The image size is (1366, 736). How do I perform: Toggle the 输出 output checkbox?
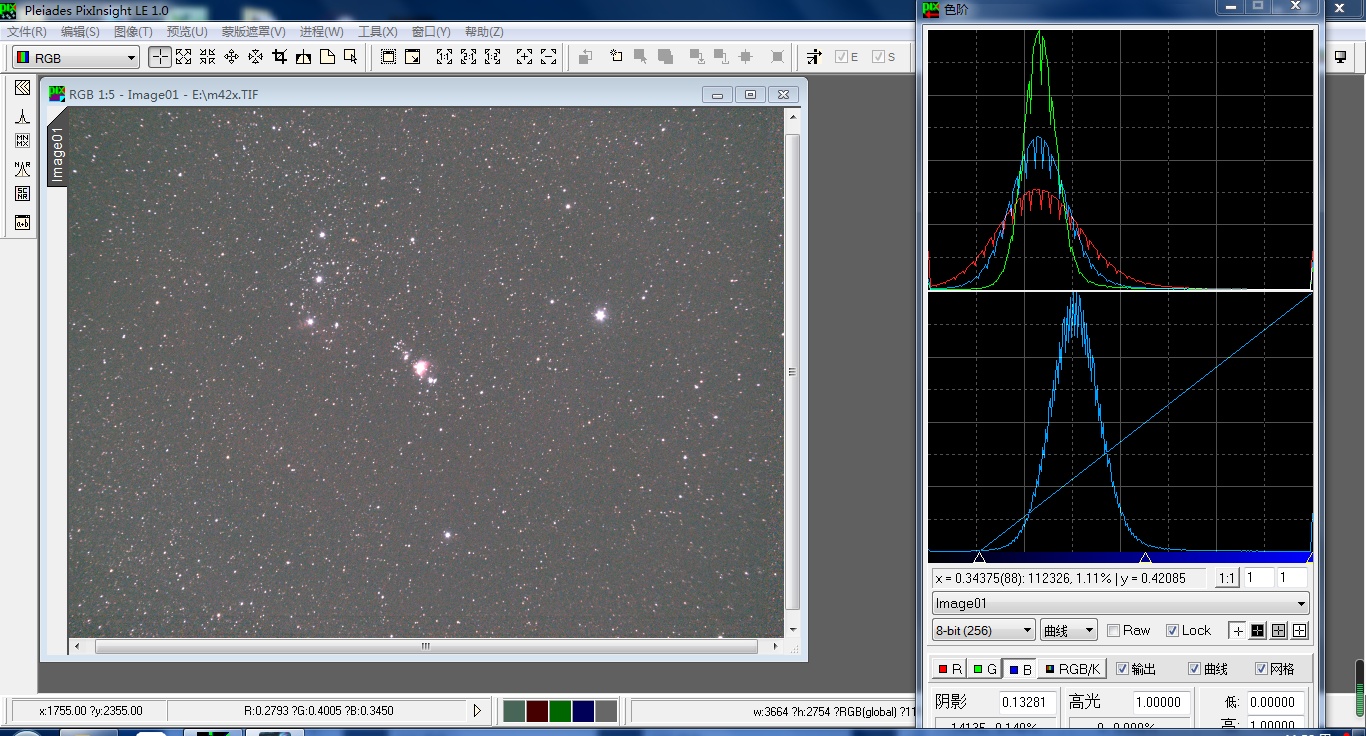[1122, 669]
